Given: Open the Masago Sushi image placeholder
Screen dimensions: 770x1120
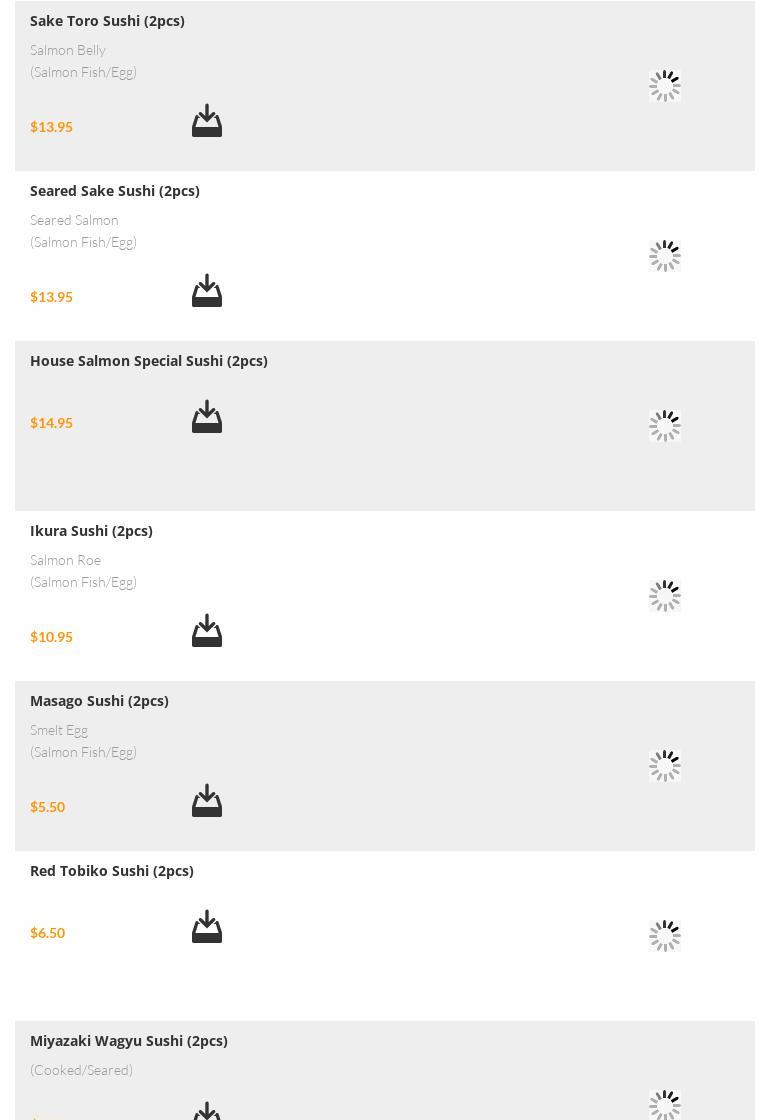Looking at the screenshot, I should (x=665, y=766).
